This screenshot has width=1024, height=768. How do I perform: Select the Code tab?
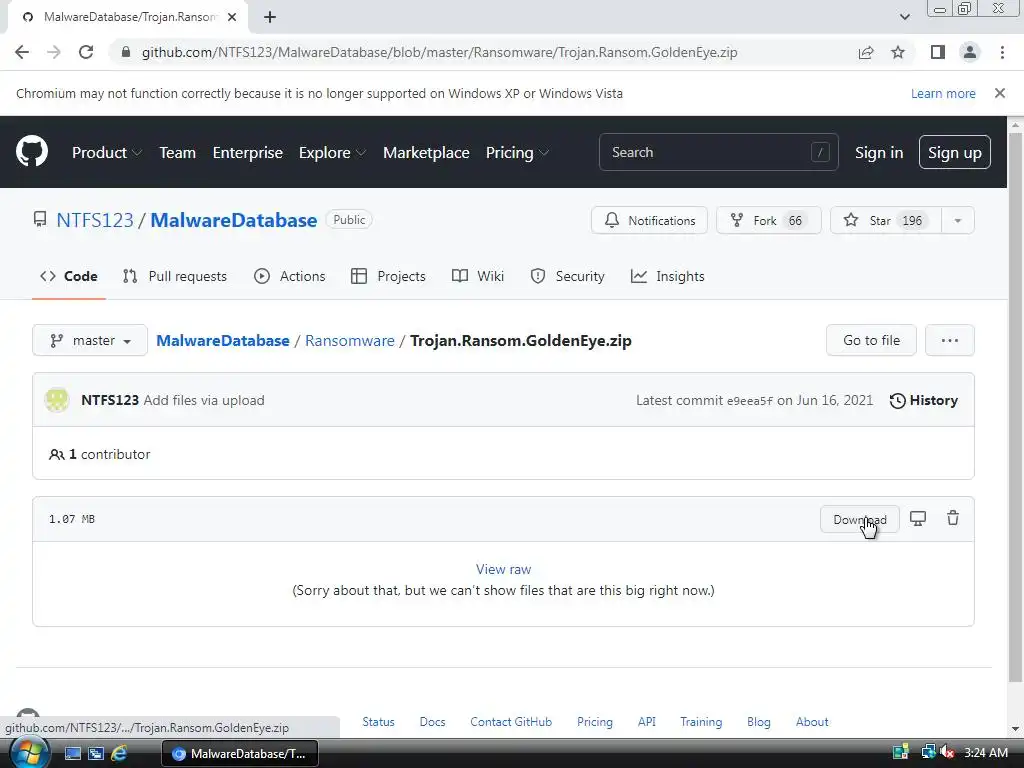click(69, 276)
